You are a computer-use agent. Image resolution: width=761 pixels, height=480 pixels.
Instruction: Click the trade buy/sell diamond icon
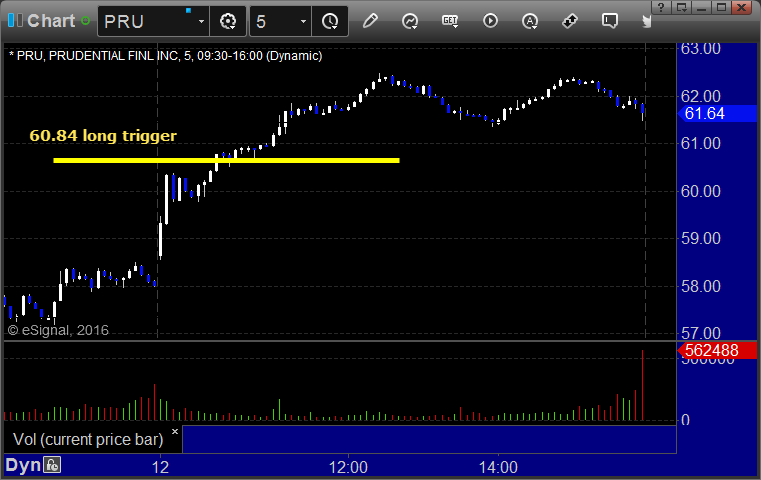coord(570,21)
